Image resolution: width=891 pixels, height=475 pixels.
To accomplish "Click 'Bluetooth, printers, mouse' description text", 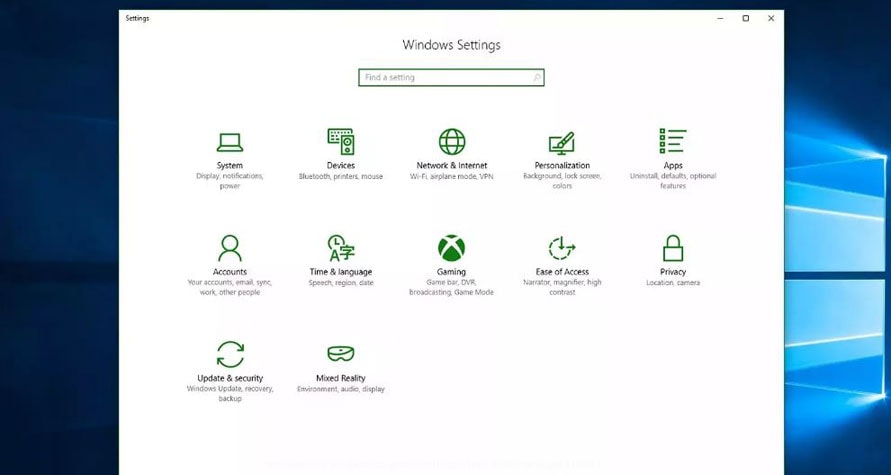I will pos(341,177).
